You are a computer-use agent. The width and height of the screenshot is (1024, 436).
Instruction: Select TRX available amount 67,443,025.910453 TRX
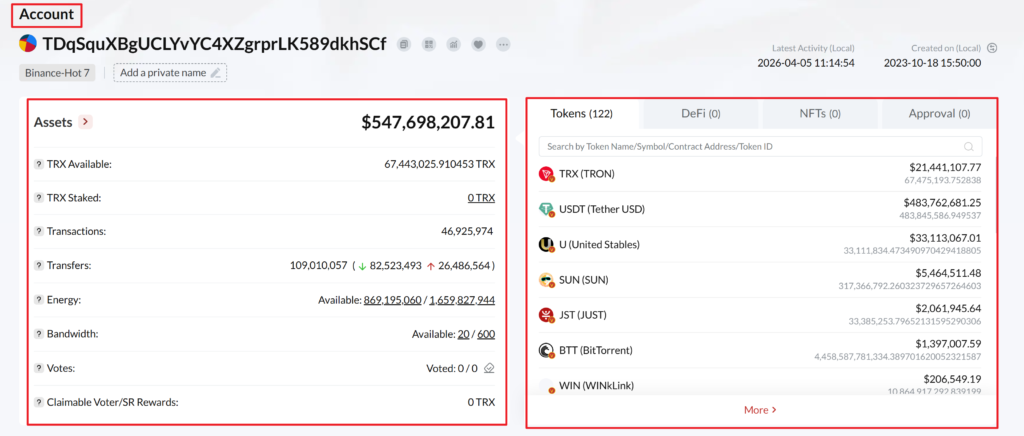coord(440,164)
